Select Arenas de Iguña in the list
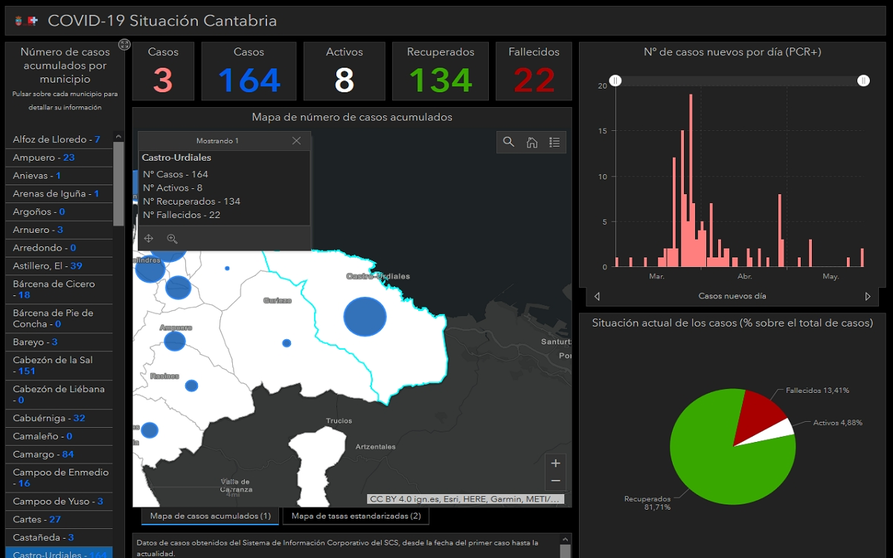893x558 pixels. (x=59, y=194)
